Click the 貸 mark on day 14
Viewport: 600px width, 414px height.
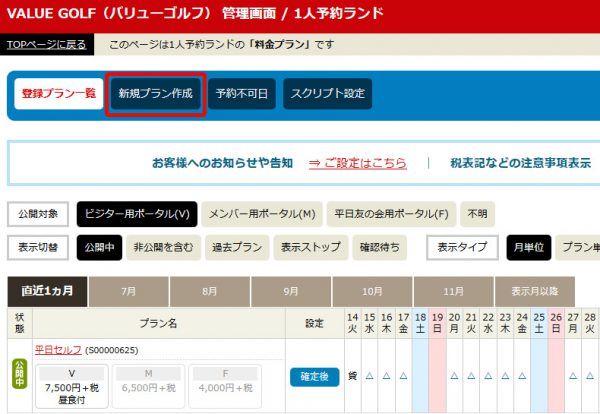point(352,376)
